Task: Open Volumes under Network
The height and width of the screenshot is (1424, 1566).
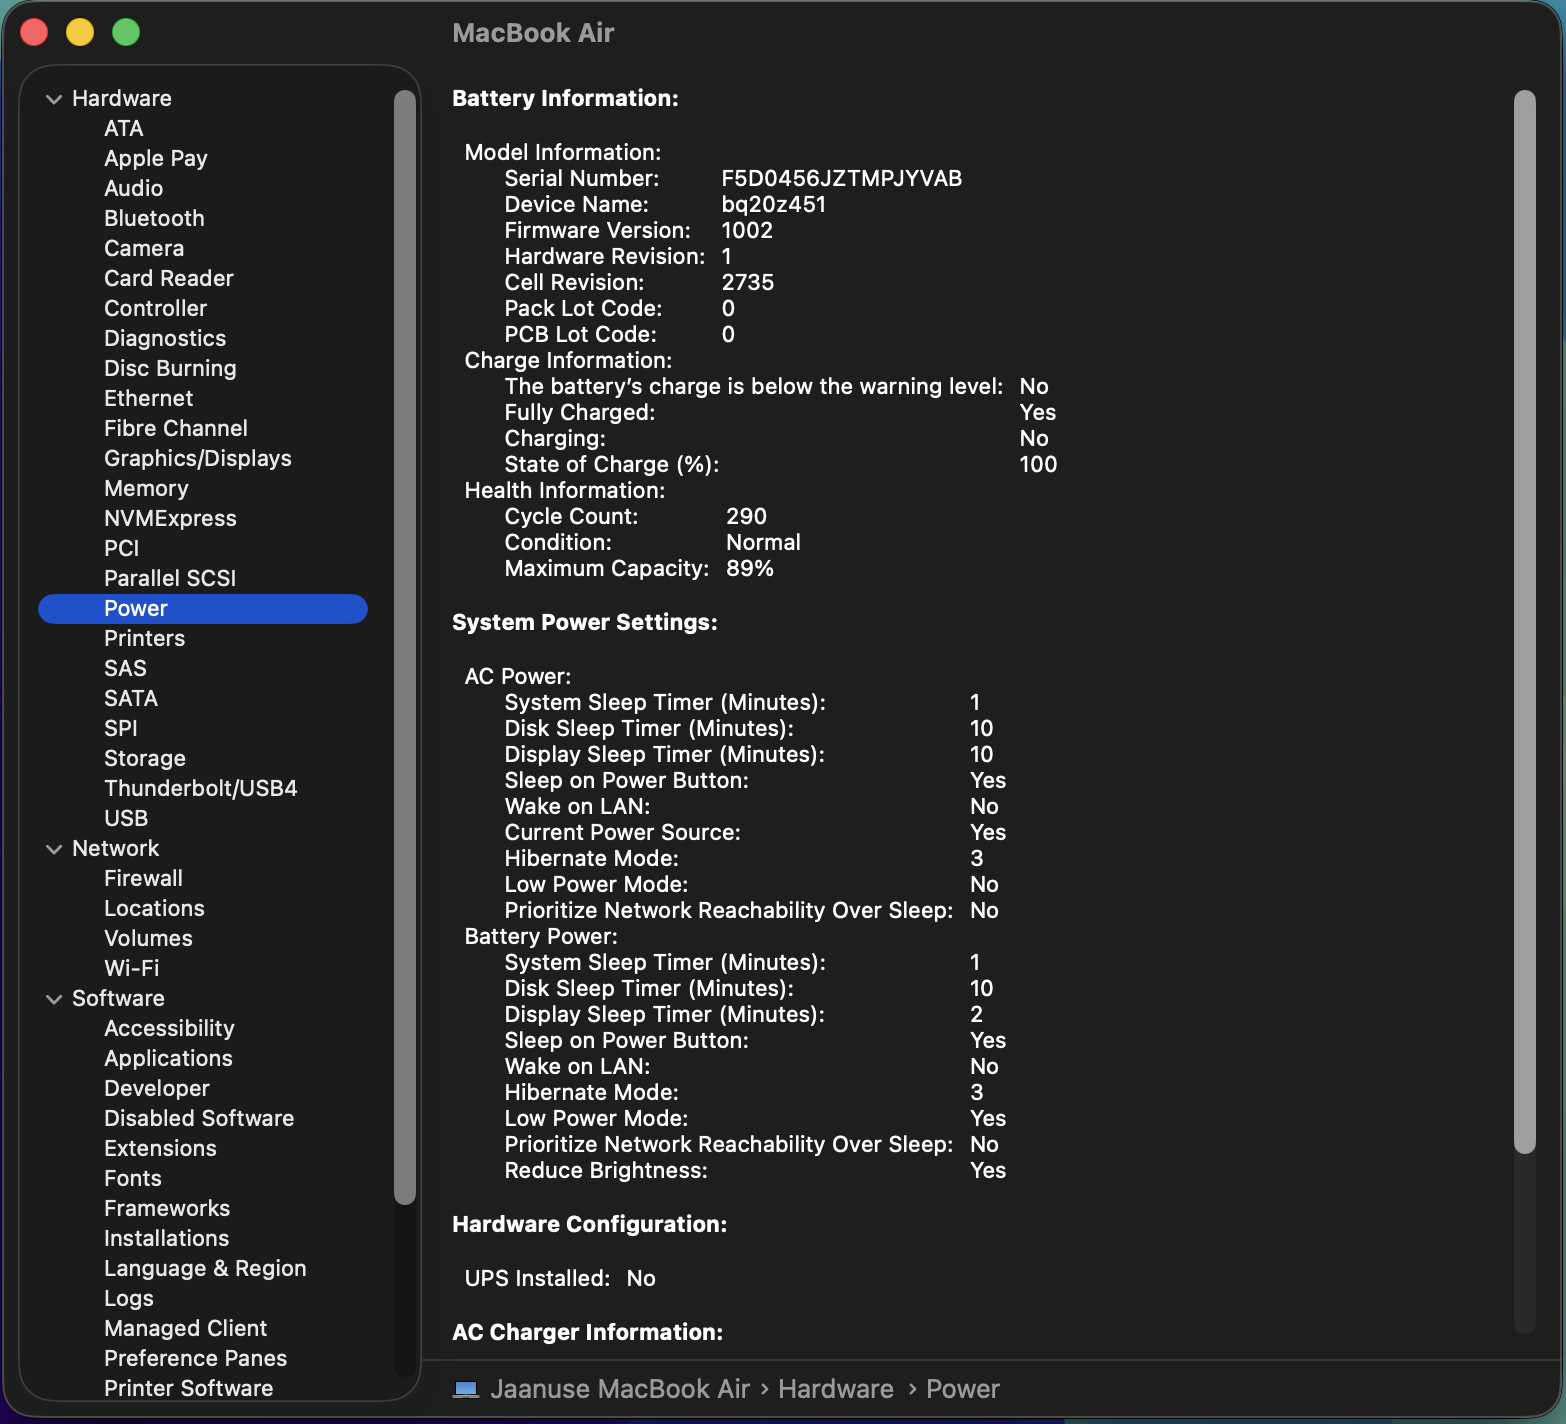Action: coord(148,938)
